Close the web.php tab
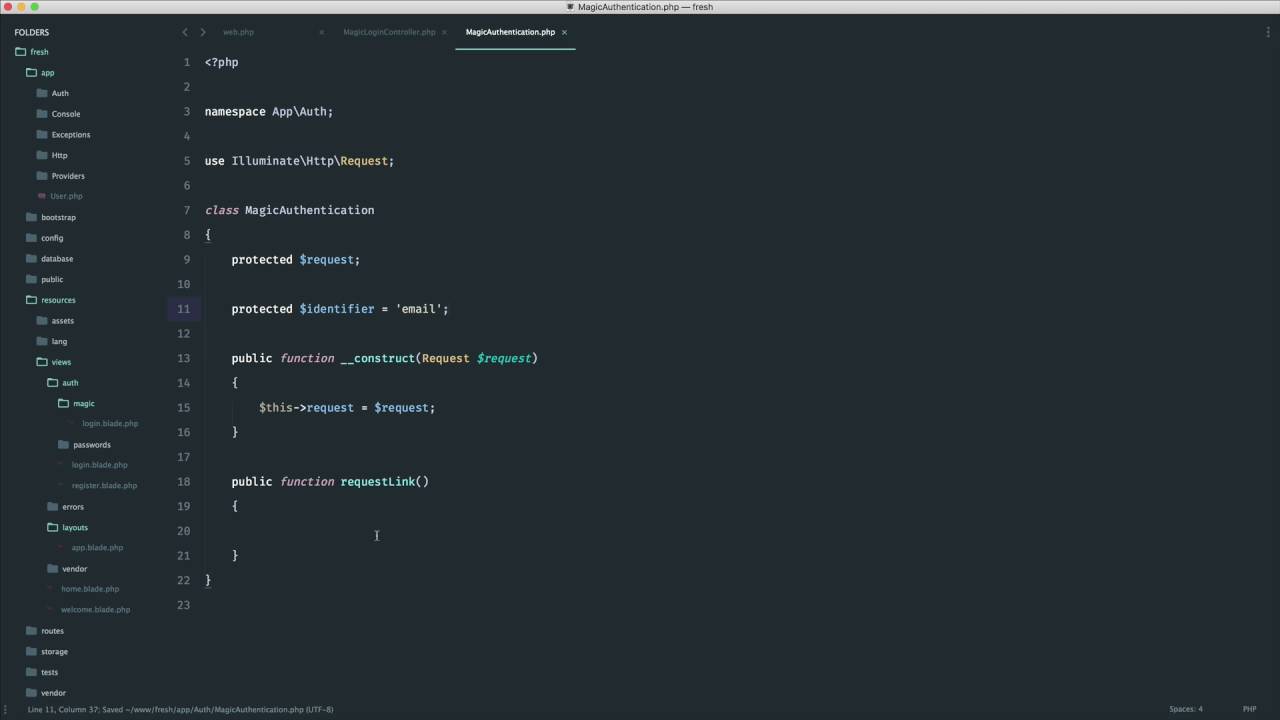The image size is (1280, 720). 321,32
